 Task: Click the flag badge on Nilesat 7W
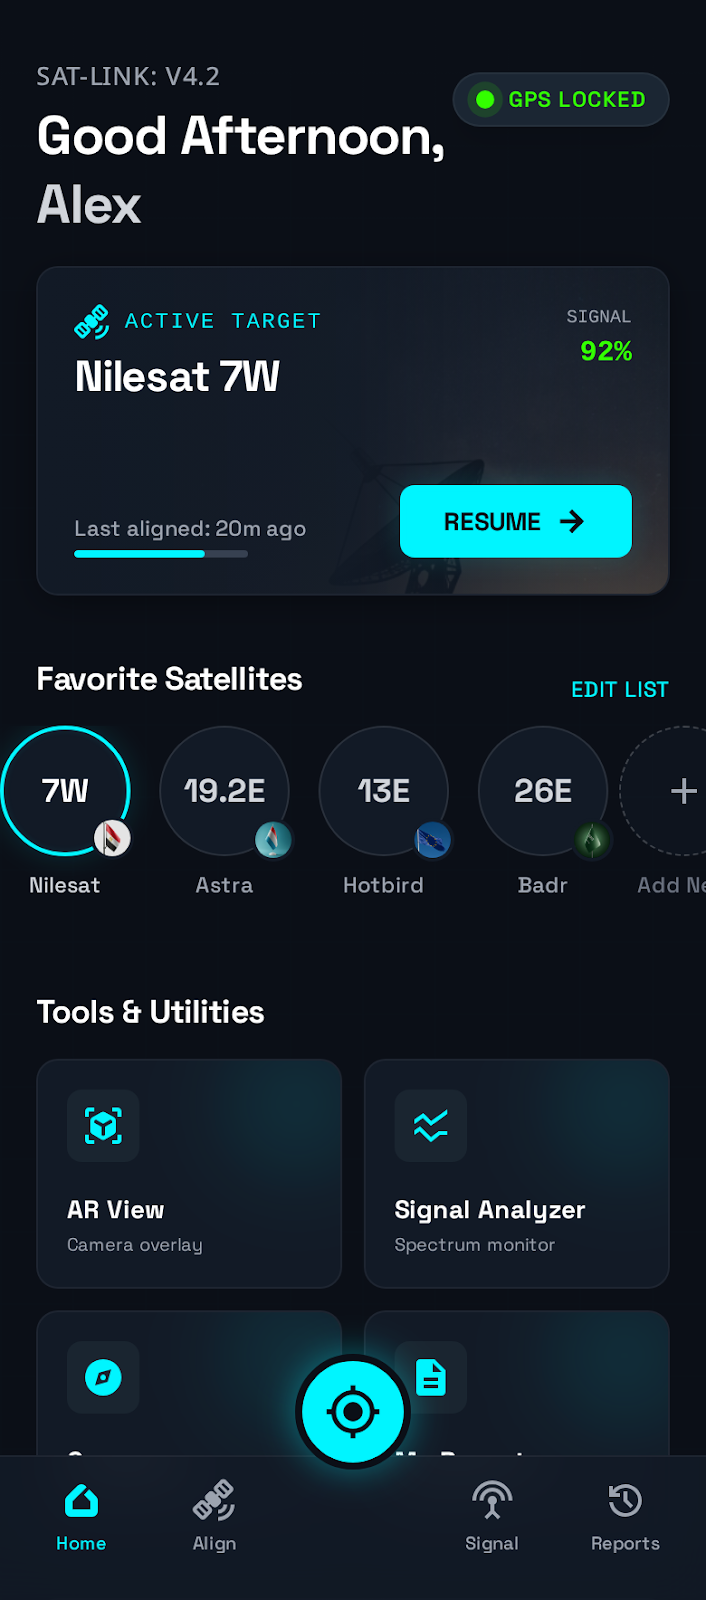click(x=111, y=839)
